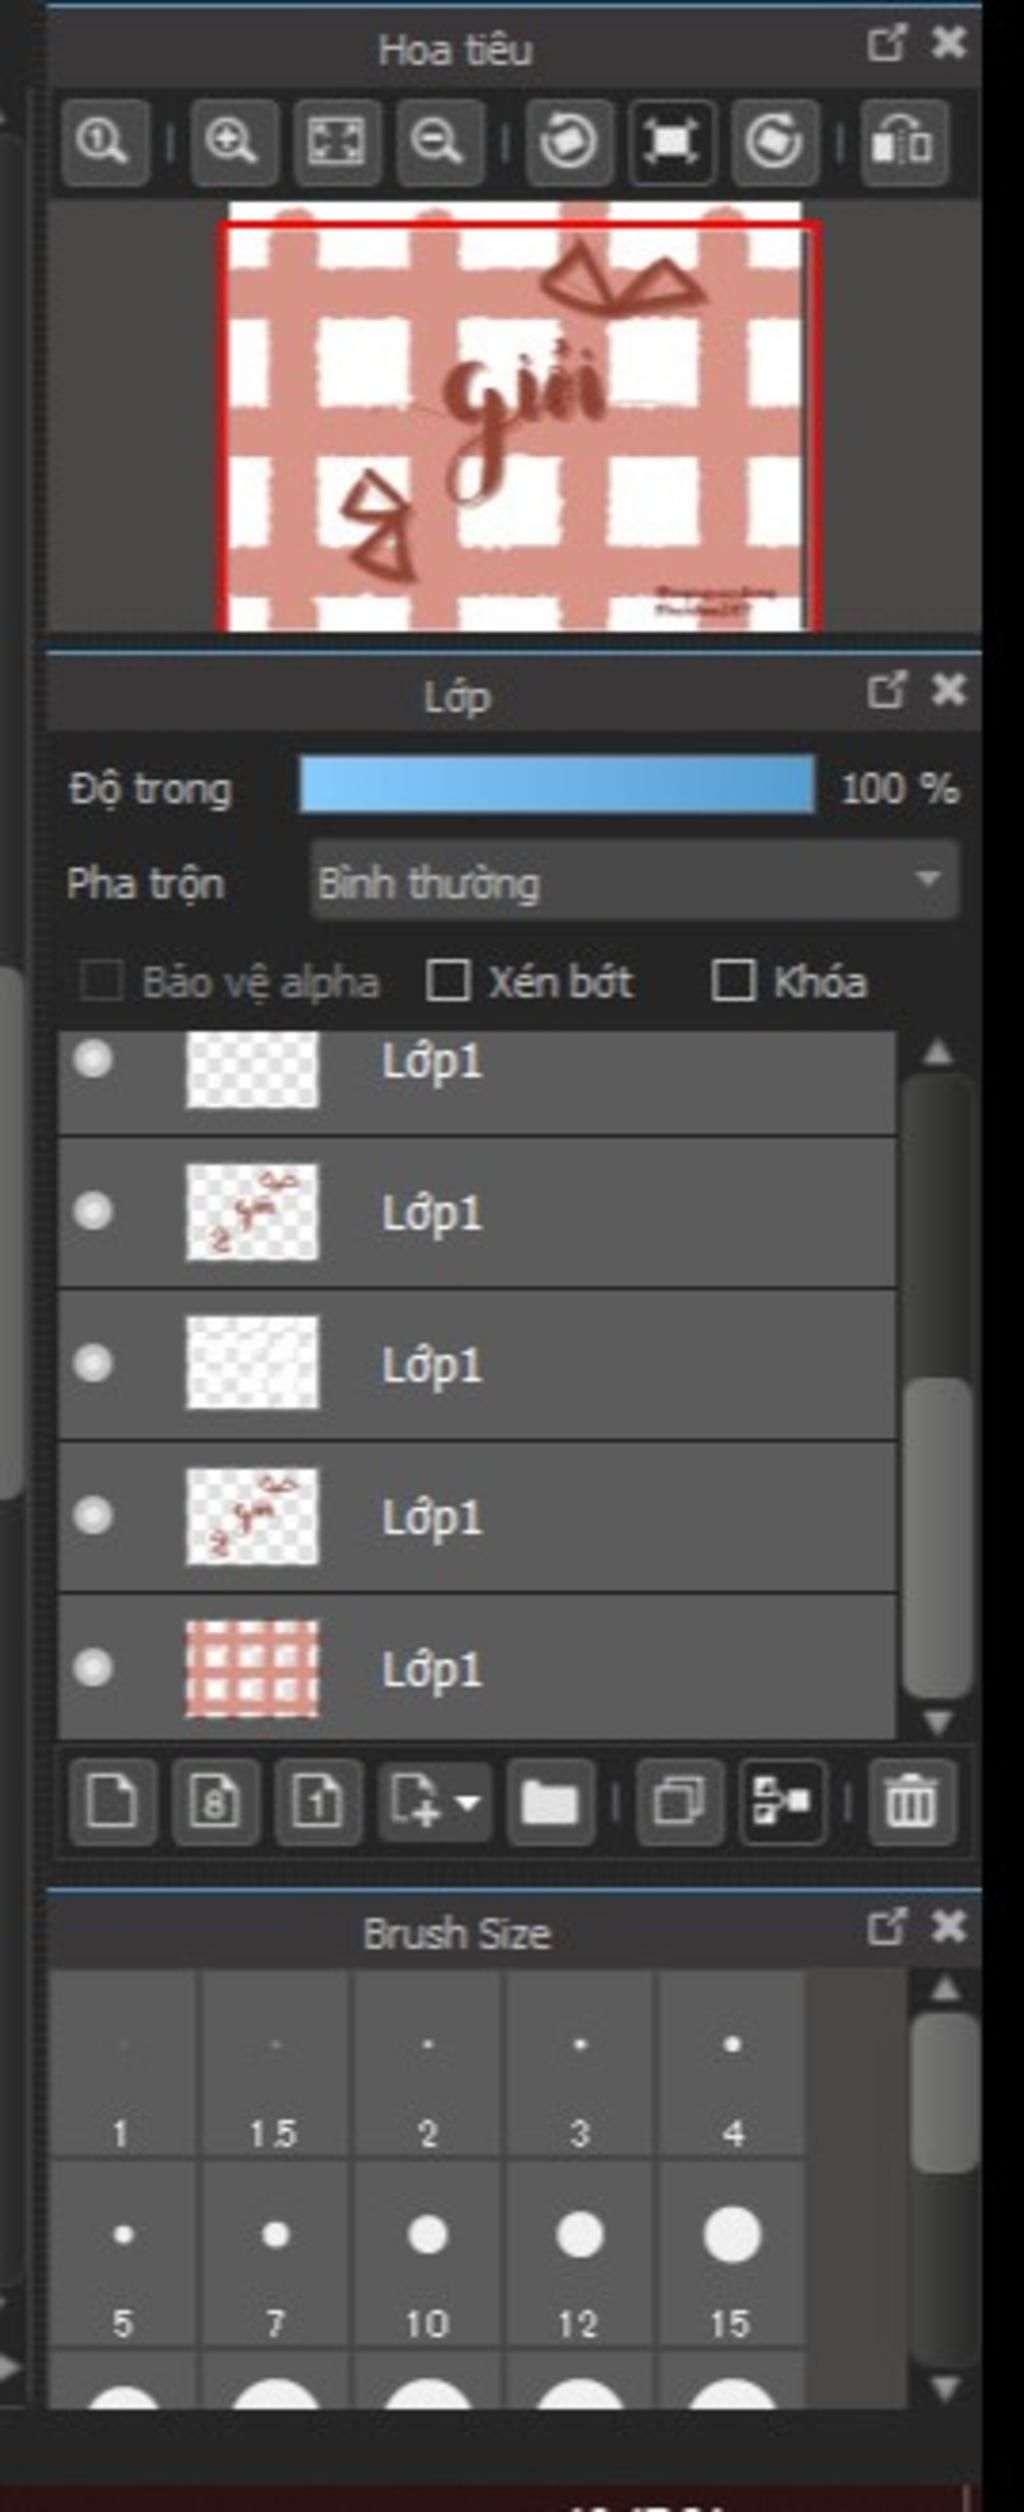Delete the selected layer with trash icon
This screenshot has height=2512, width=1024.
[x=911, y=1801]
